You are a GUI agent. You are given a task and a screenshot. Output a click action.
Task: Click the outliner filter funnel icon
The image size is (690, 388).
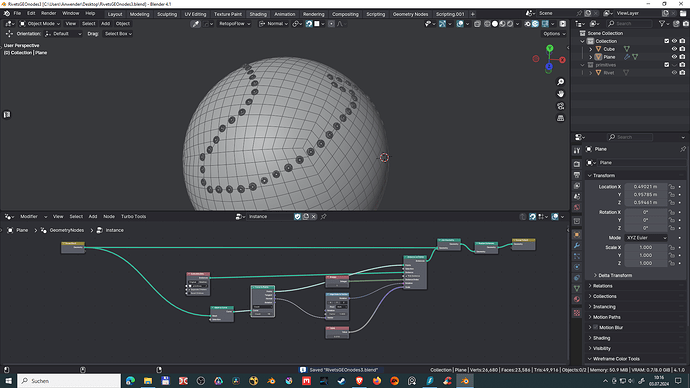coord(662,24)
